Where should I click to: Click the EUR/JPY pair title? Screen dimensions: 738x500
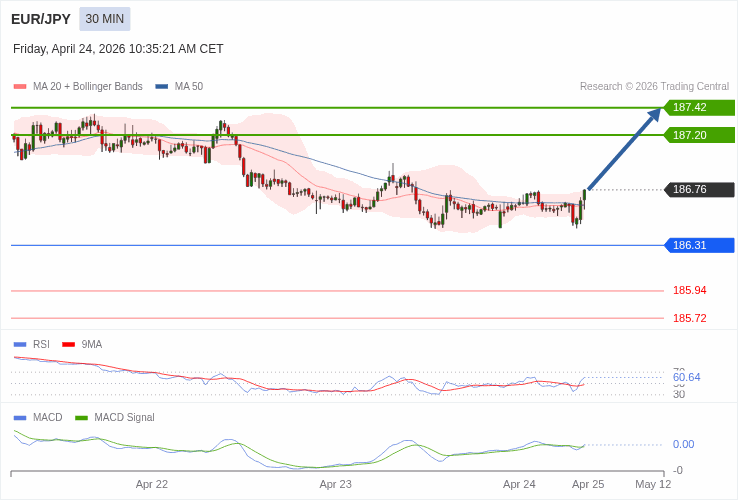click(41, 19)
